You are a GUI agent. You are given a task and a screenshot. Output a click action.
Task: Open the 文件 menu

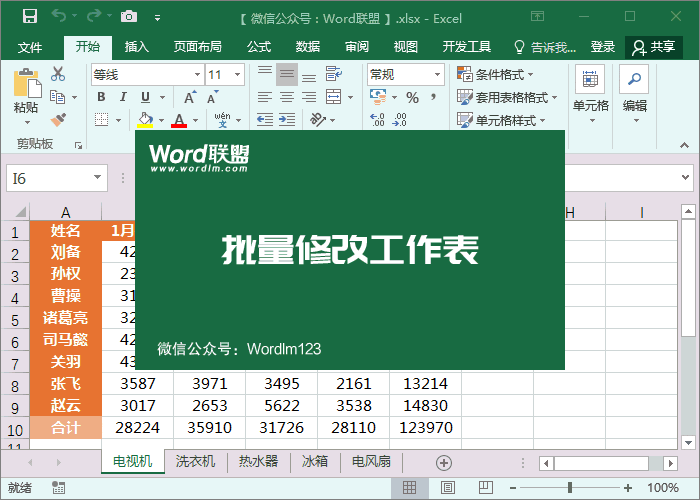click(30, 47)
